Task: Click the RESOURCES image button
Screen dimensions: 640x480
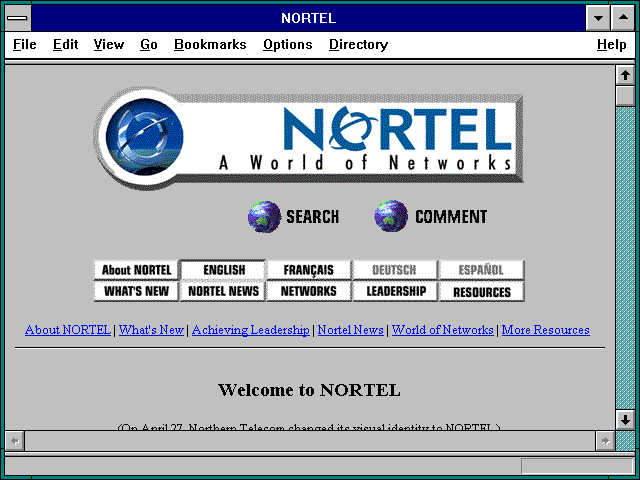Action: pos(482,292)
